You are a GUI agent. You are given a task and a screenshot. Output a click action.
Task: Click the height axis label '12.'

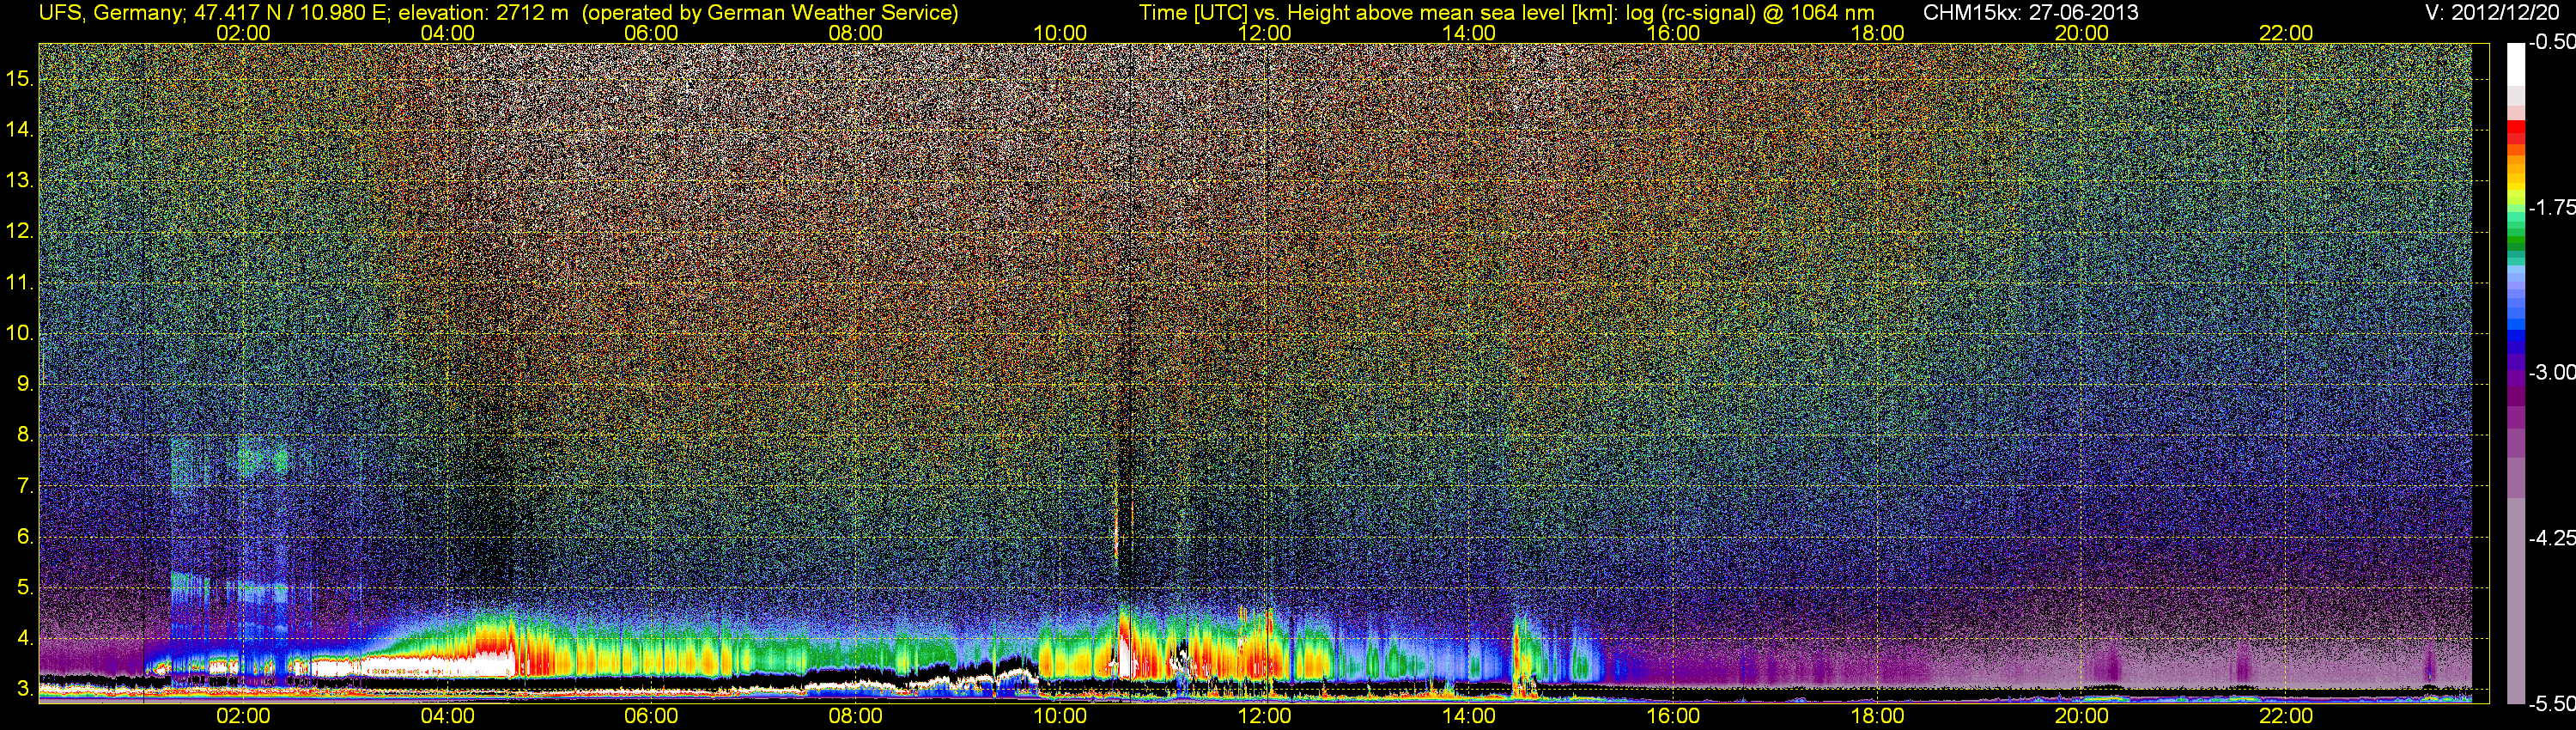20,232
